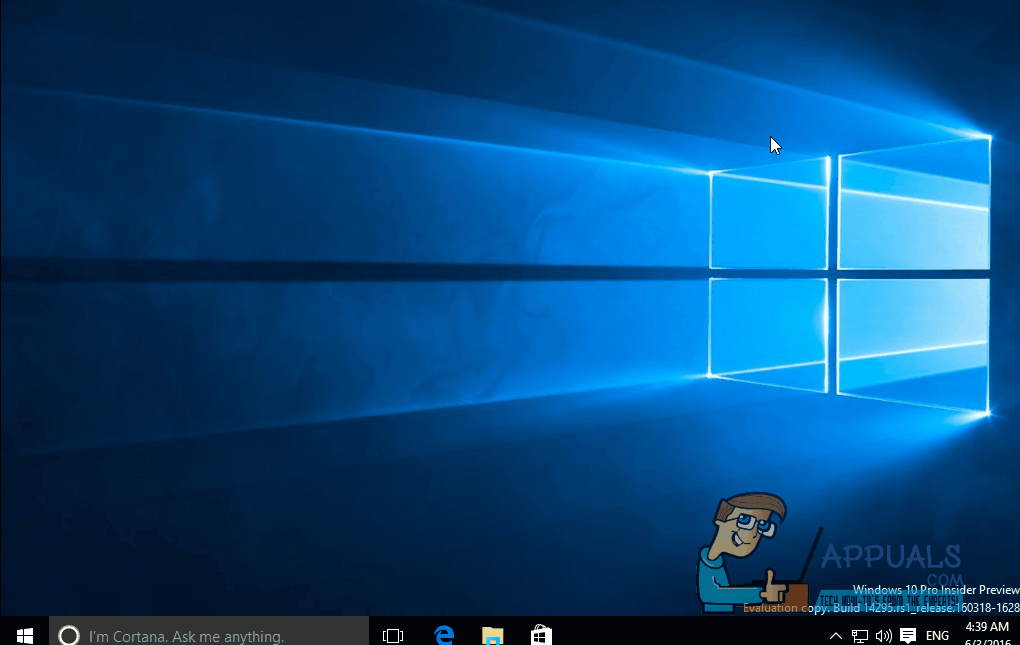Image resolution: width=1020 pixels, height=645 pixels.
Task: Open File Explorer from the taskbar
Action: click(x=490, y=635)
